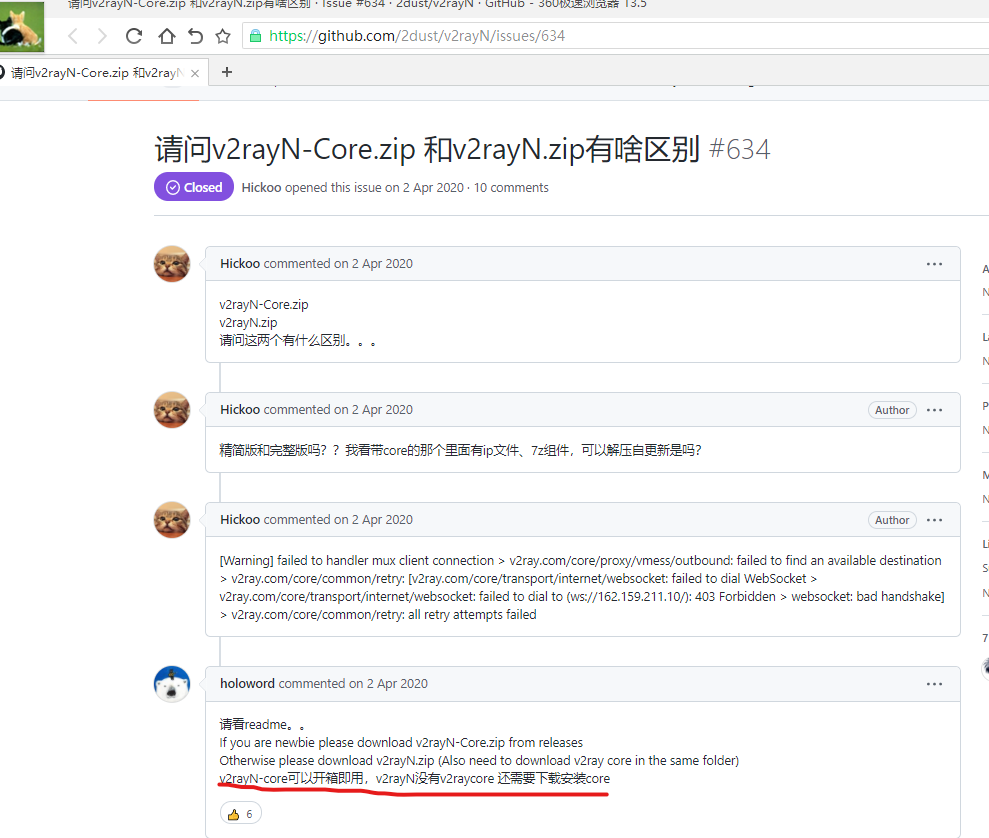Viewport: 989px width, 838px height.
Task: Open Hickoo's profile from the issue header
Action: pos(261,187)
